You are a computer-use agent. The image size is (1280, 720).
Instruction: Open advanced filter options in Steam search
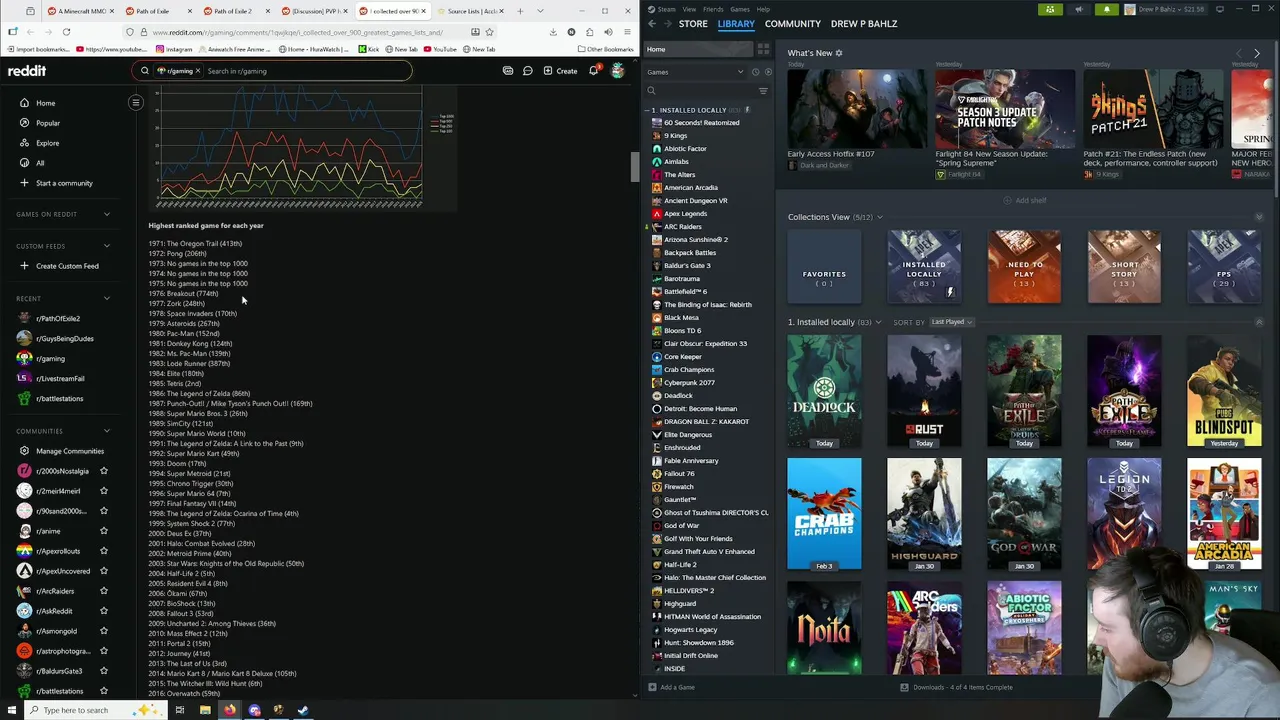click(763, 91)
